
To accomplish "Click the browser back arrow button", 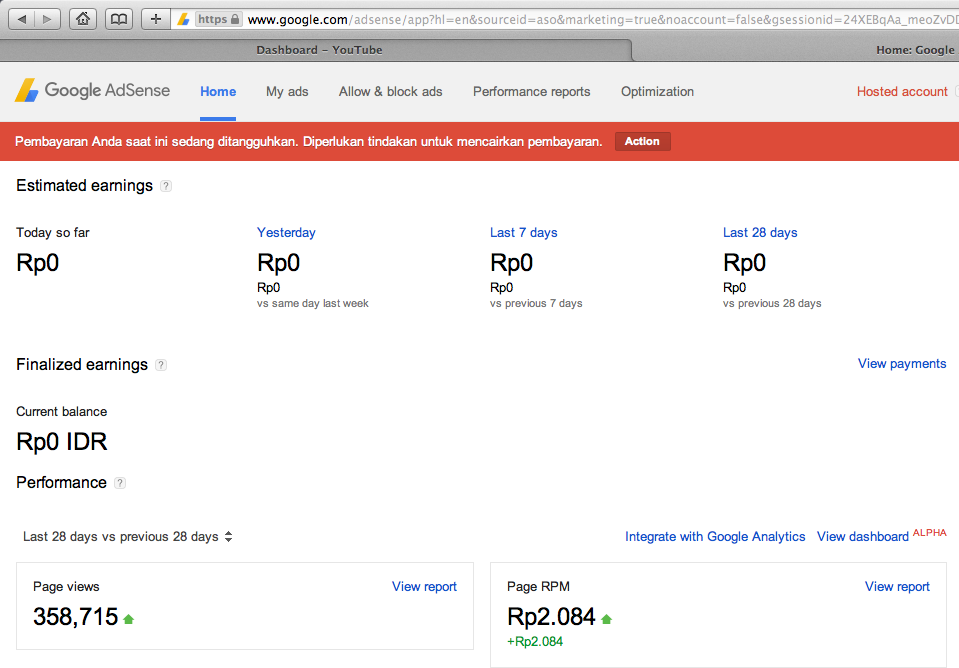I will click(22, 19).
